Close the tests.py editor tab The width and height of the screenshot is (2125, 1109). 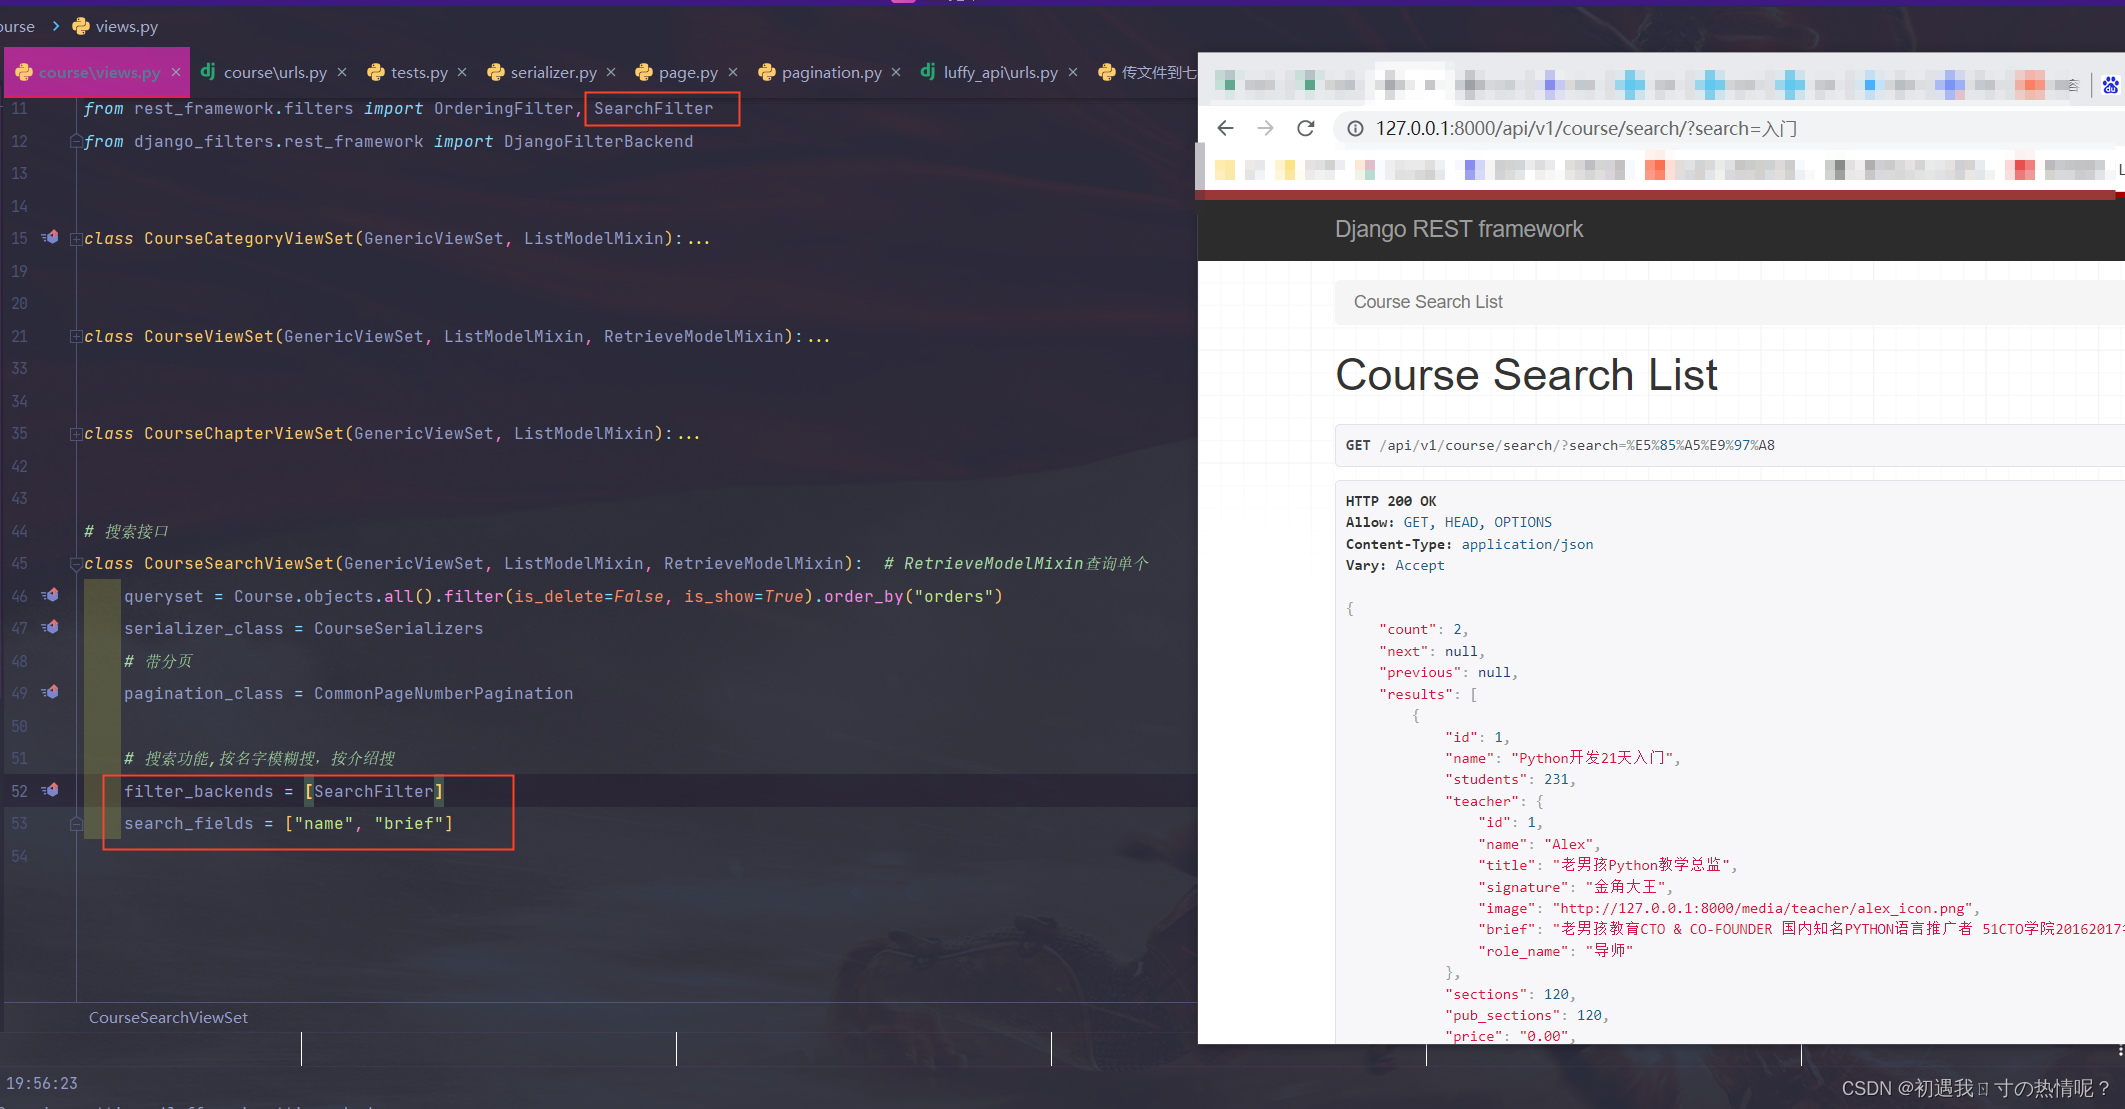pos(462,72)
